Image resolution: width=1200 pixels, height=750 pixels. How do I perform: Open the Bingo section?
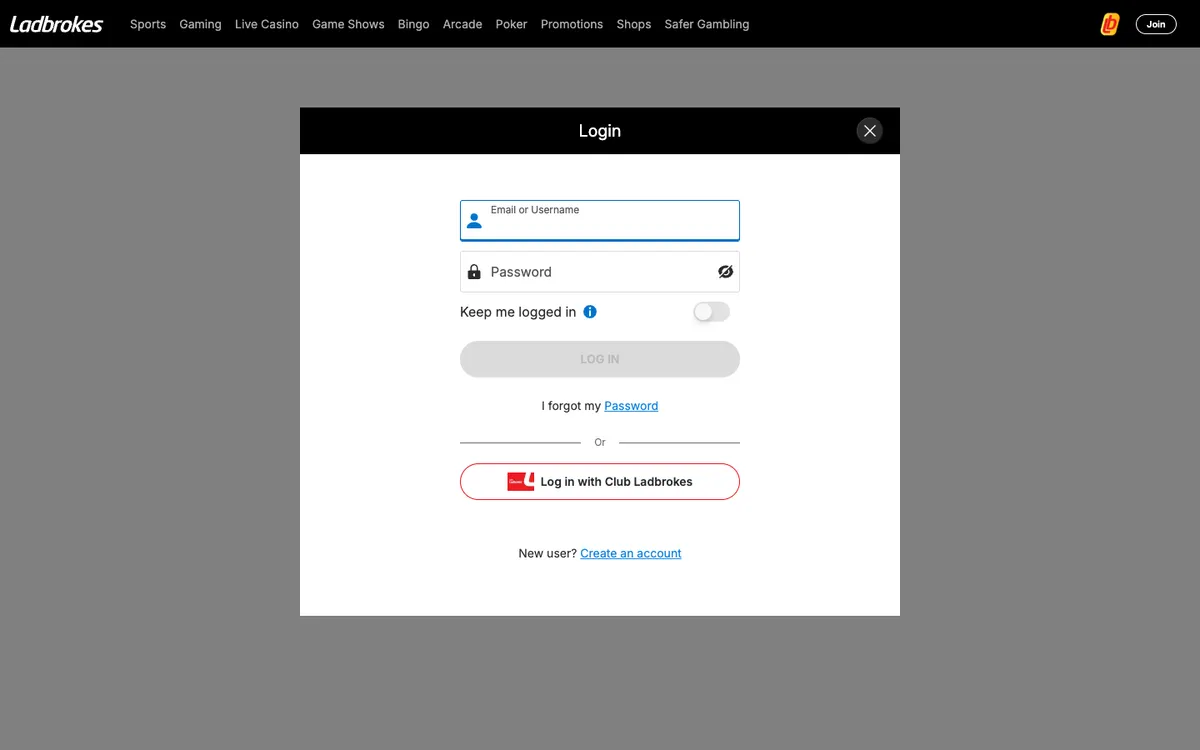[x=413, y=24]
